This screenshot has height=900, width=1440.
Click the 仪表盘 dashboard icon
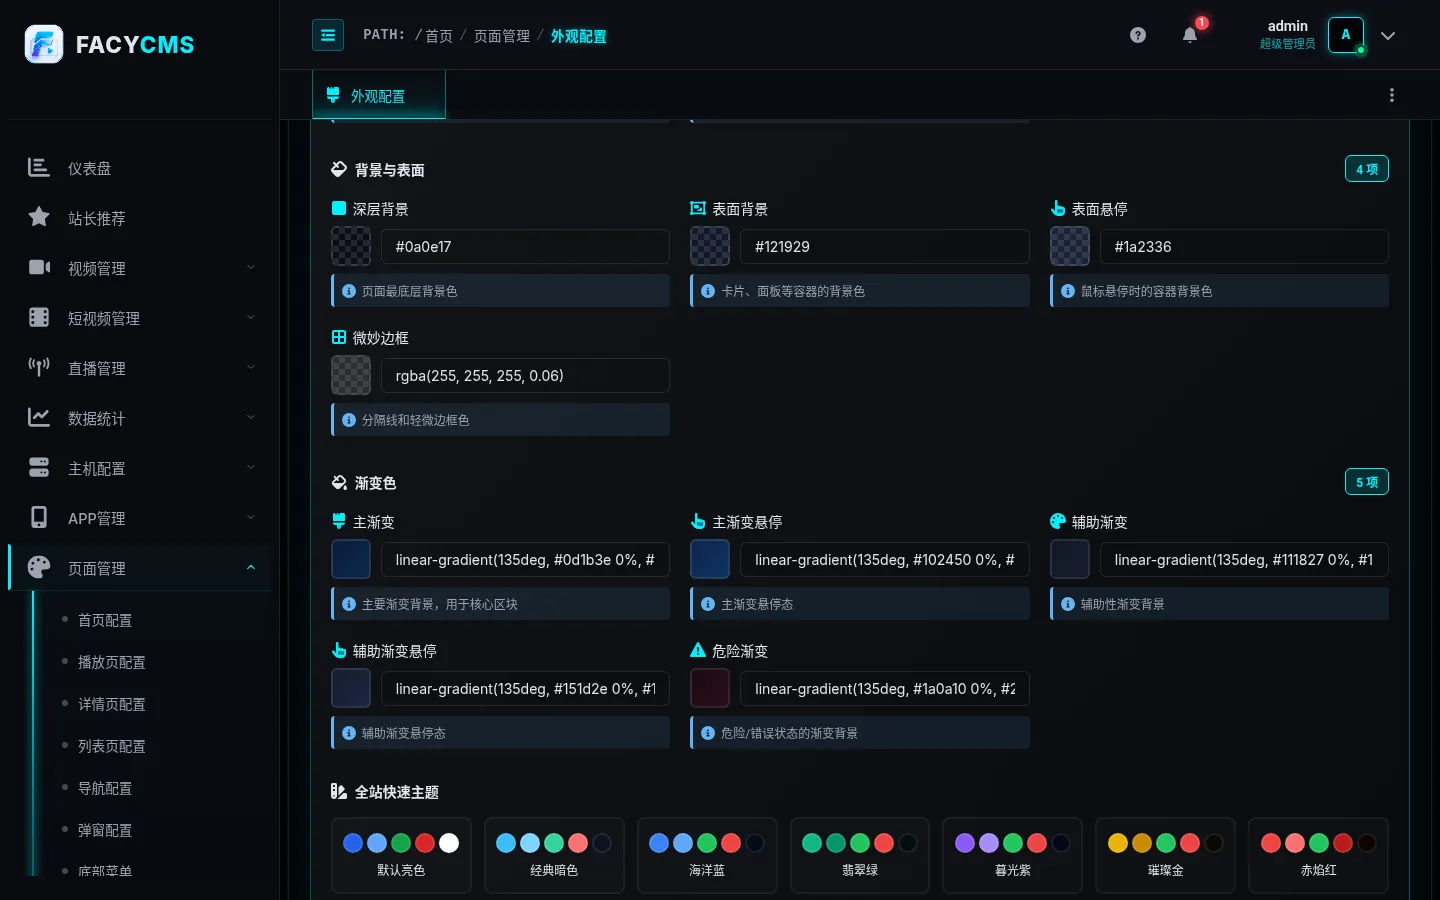(x=39, y=168)
